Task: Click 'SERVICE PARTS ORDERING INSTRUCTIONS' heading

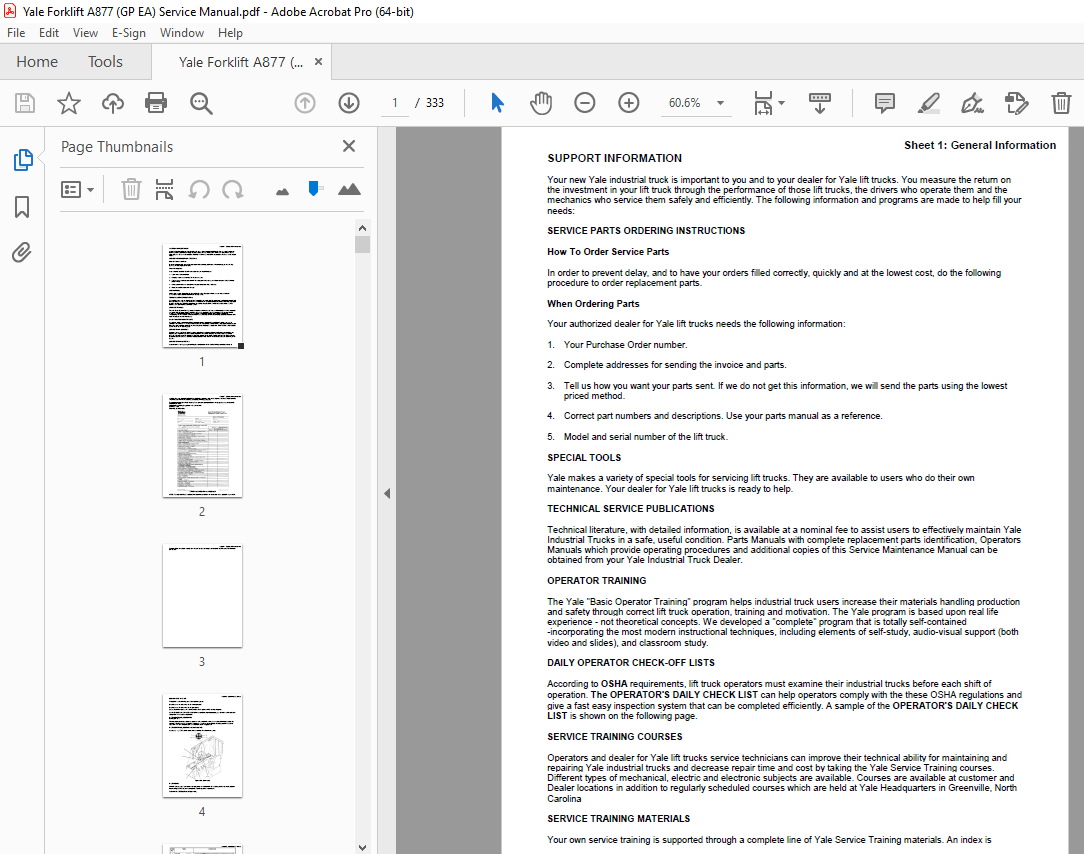Action: tap(646, 231)
